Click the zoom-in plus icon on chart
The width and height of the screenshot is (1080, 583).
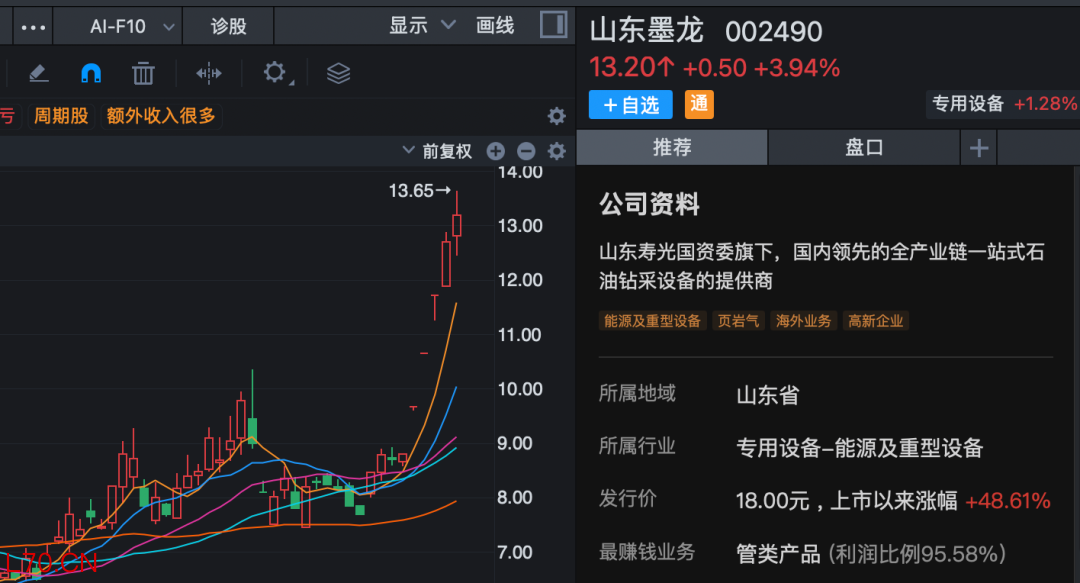(x=495, y=150)
